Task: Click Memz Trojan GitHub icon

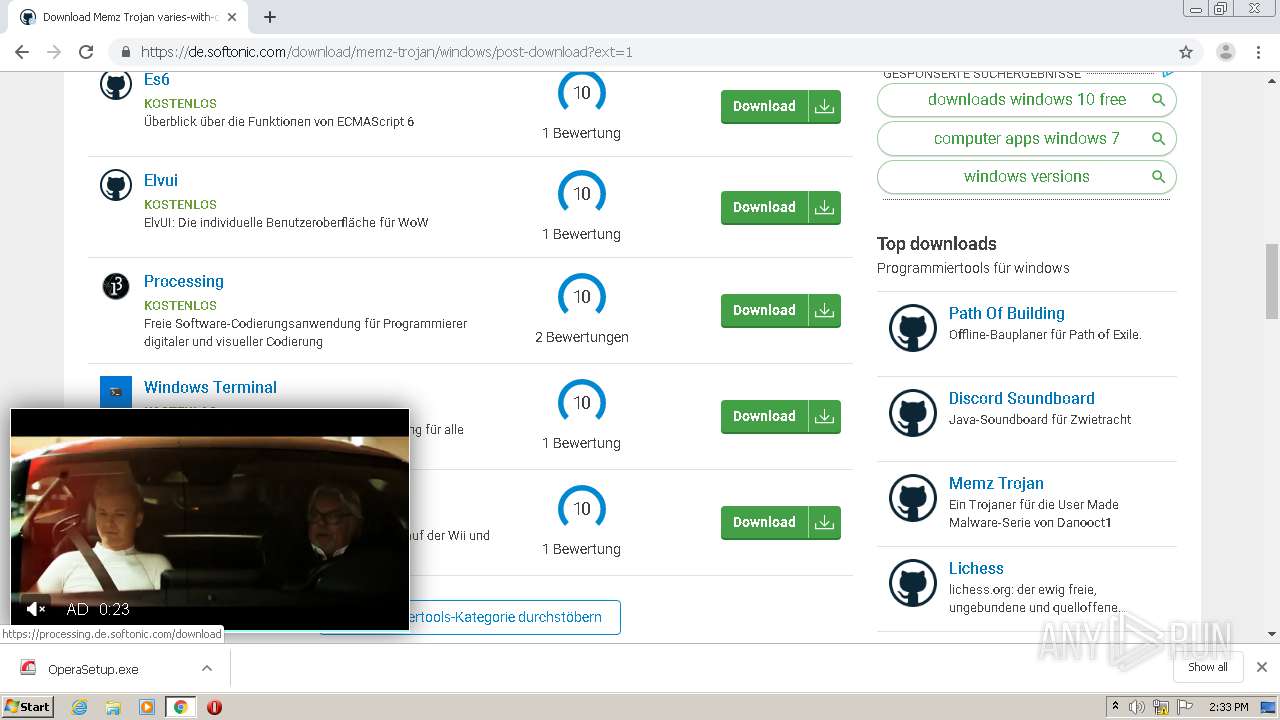Action: tap(913, 498)
